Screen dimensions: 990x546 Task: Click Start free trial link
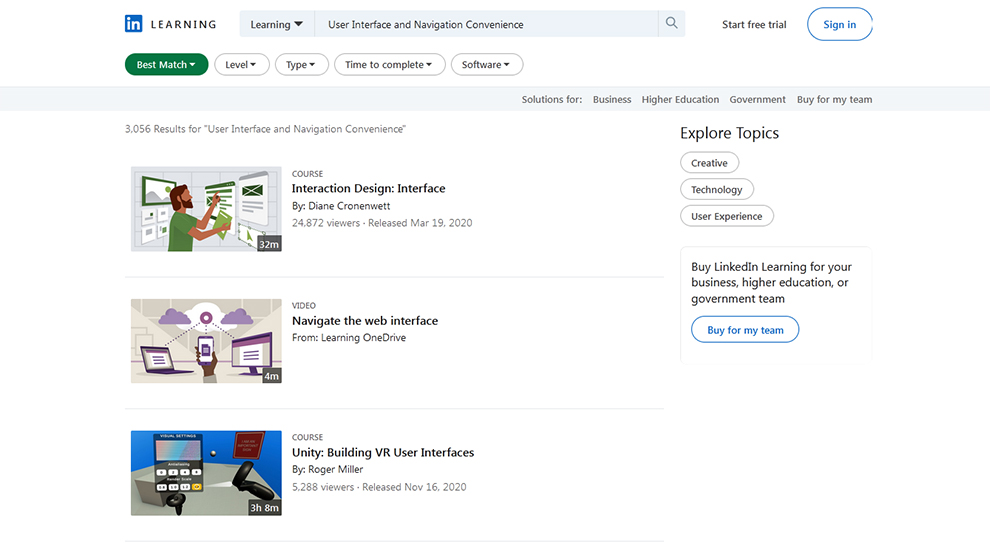coord(754,25)
